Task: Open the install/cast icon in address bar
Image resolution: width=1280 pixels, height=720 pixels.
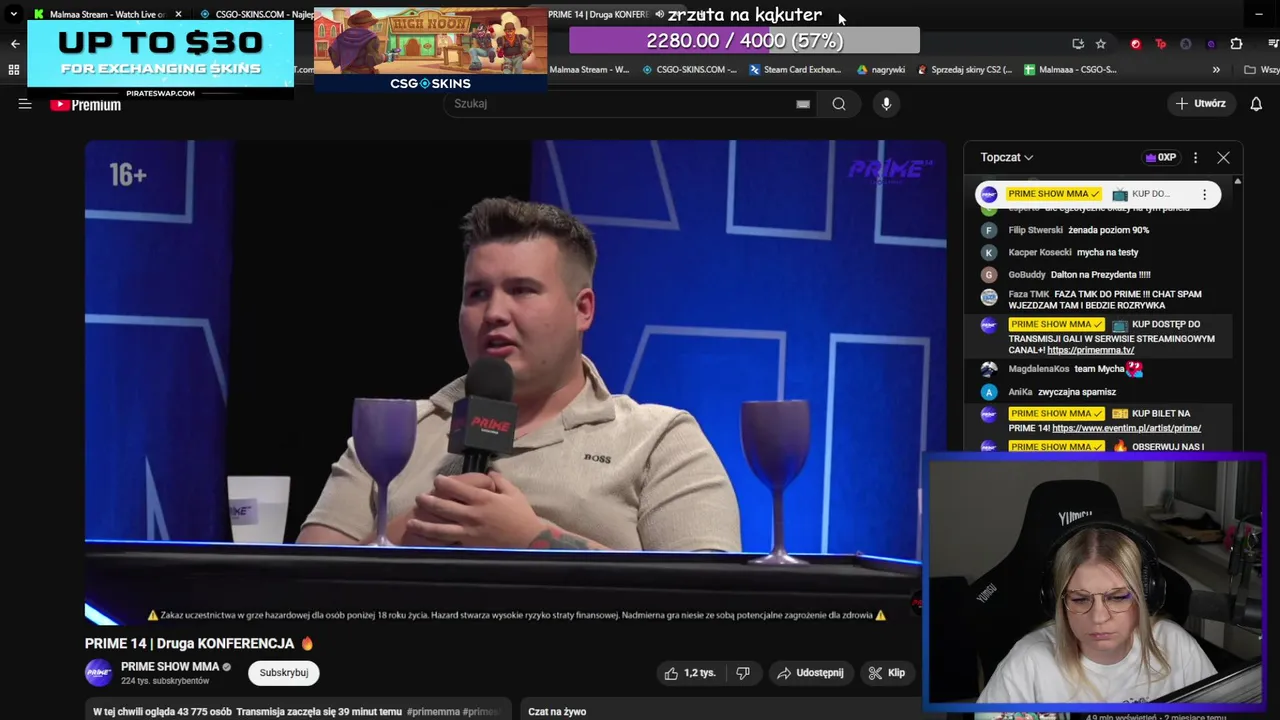Action: point(1077,44)
